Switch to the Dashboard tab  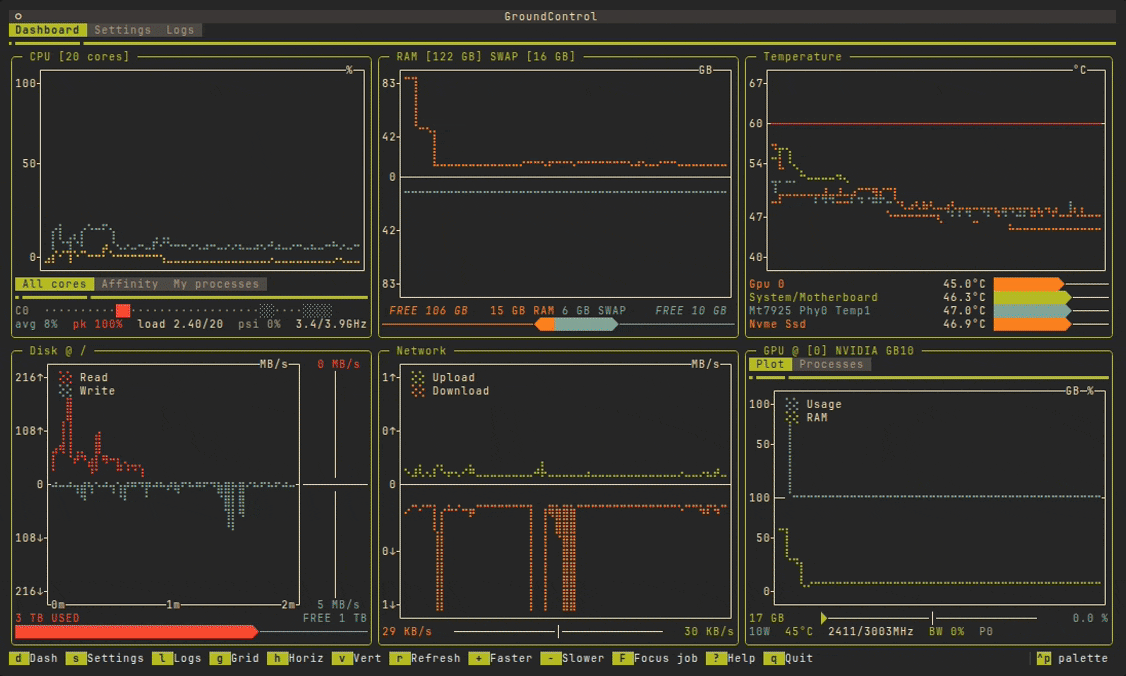(47, 30)
